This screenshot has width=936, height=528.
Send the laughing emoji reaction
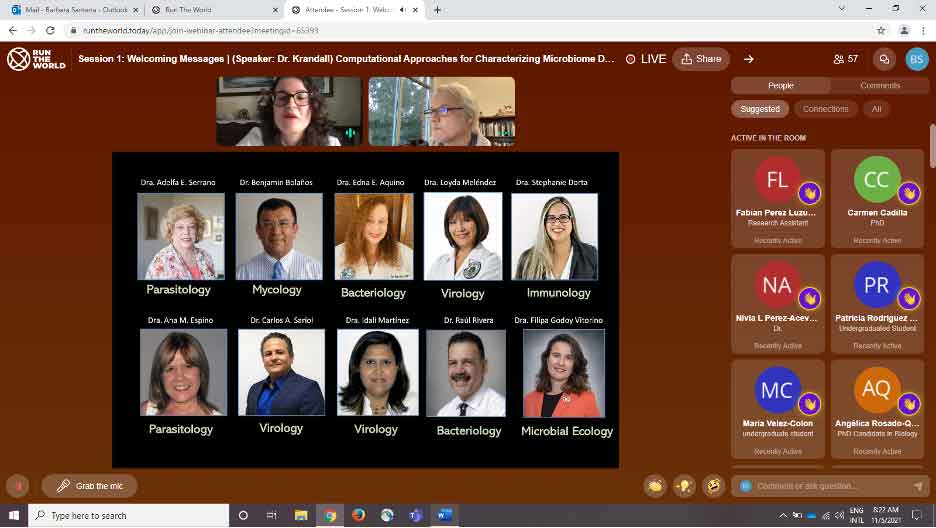click(x=713, y=486)
